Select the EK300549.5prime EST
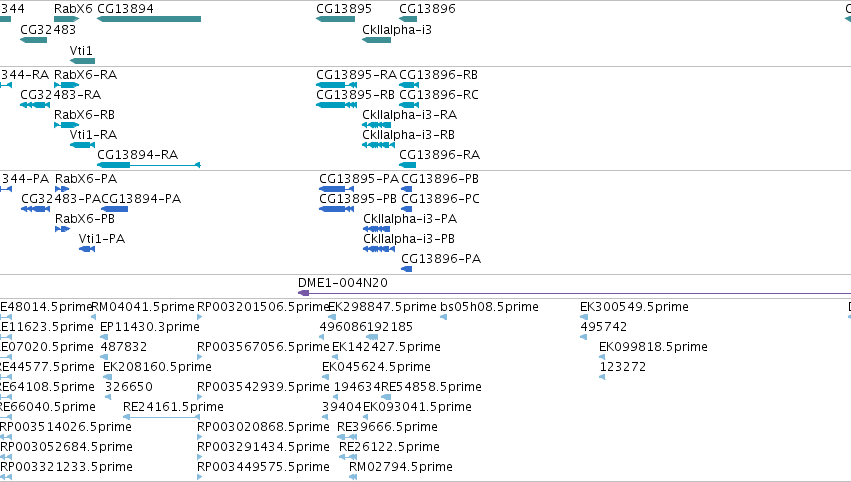The height and width of the screenshot is (482, 851). (584, 317)
